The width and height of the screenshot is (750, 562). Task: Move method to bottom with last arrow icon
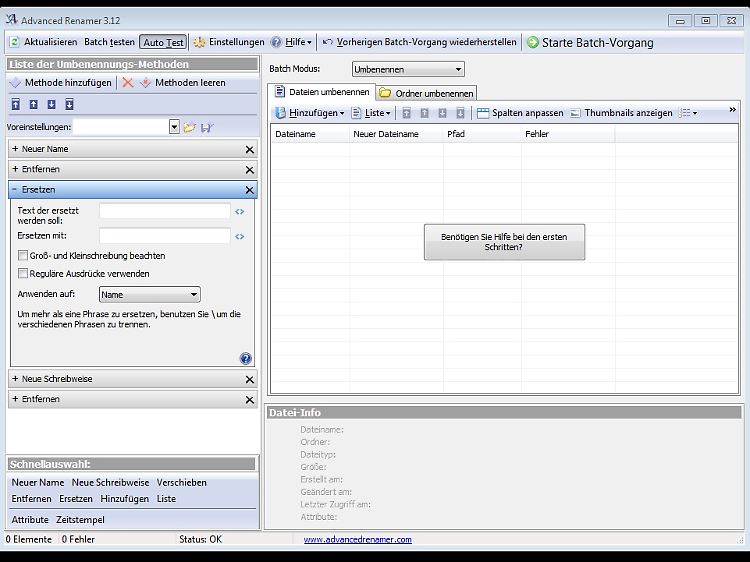pyautogui.click(x=69, y=104)
